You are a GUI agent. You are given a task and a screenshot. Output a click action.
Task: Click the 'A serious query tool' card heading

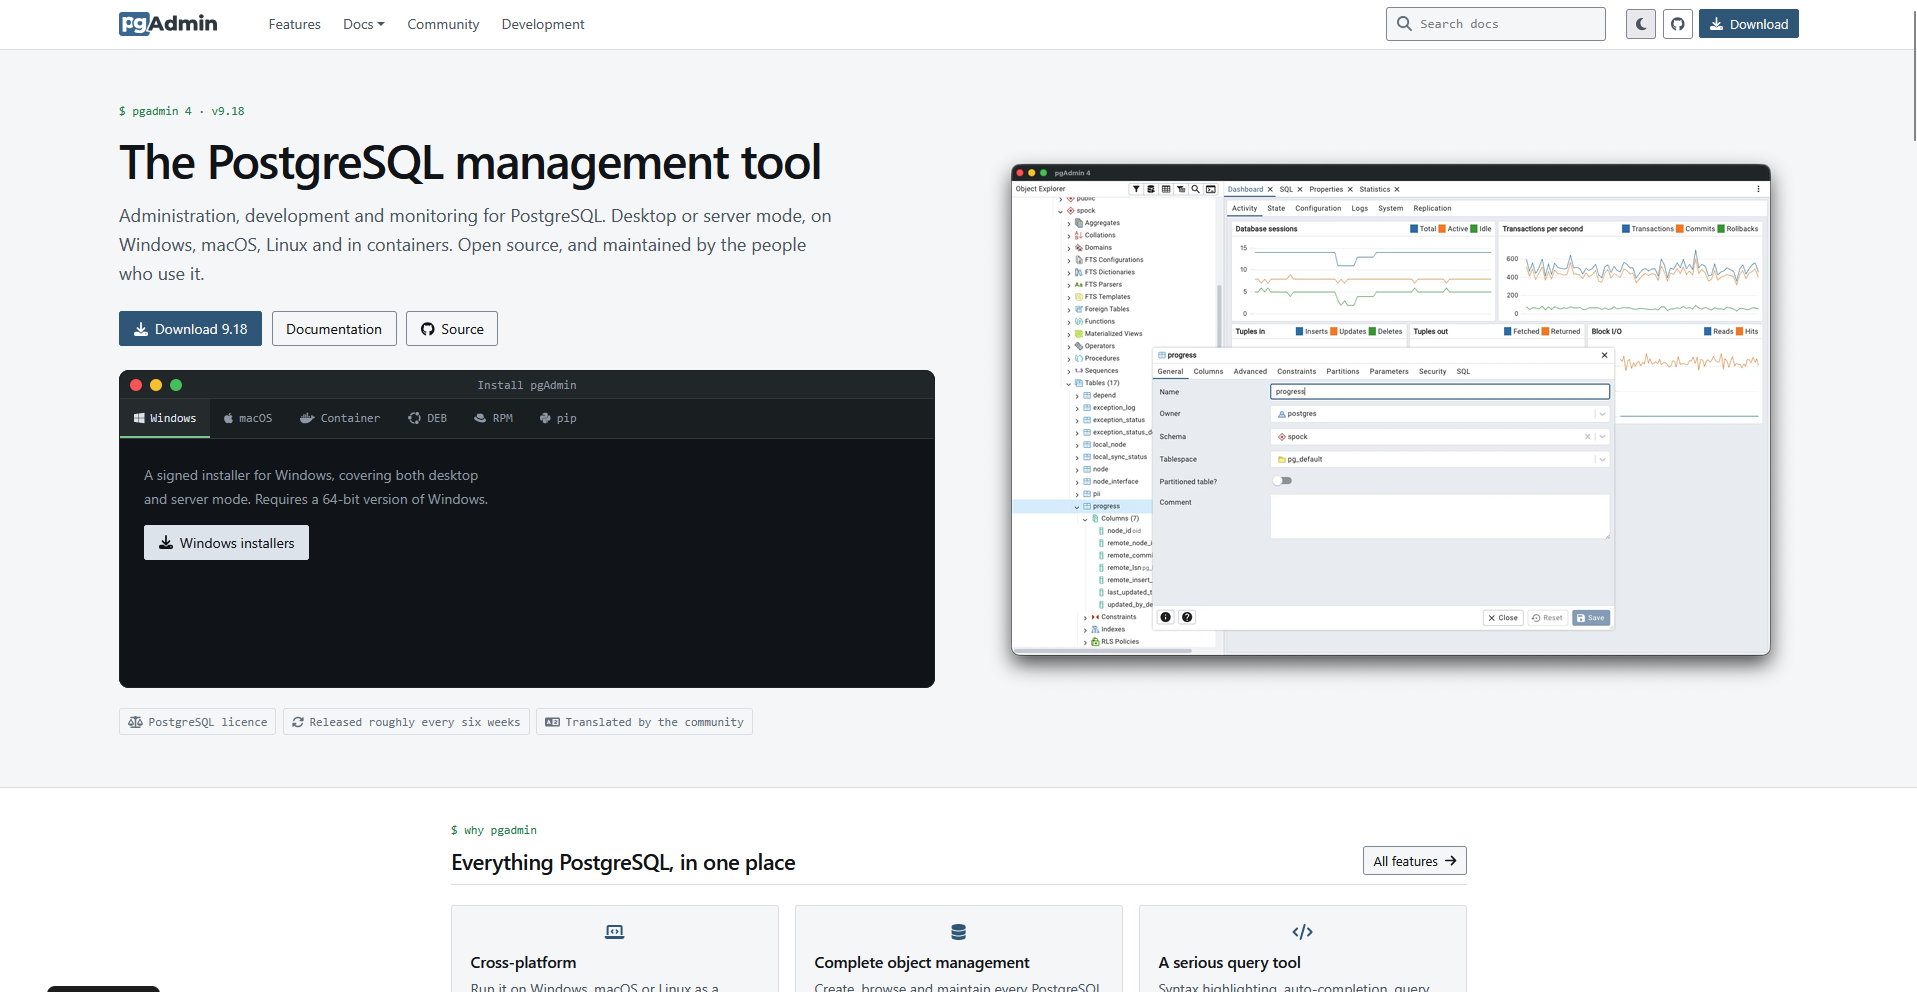1229,962
